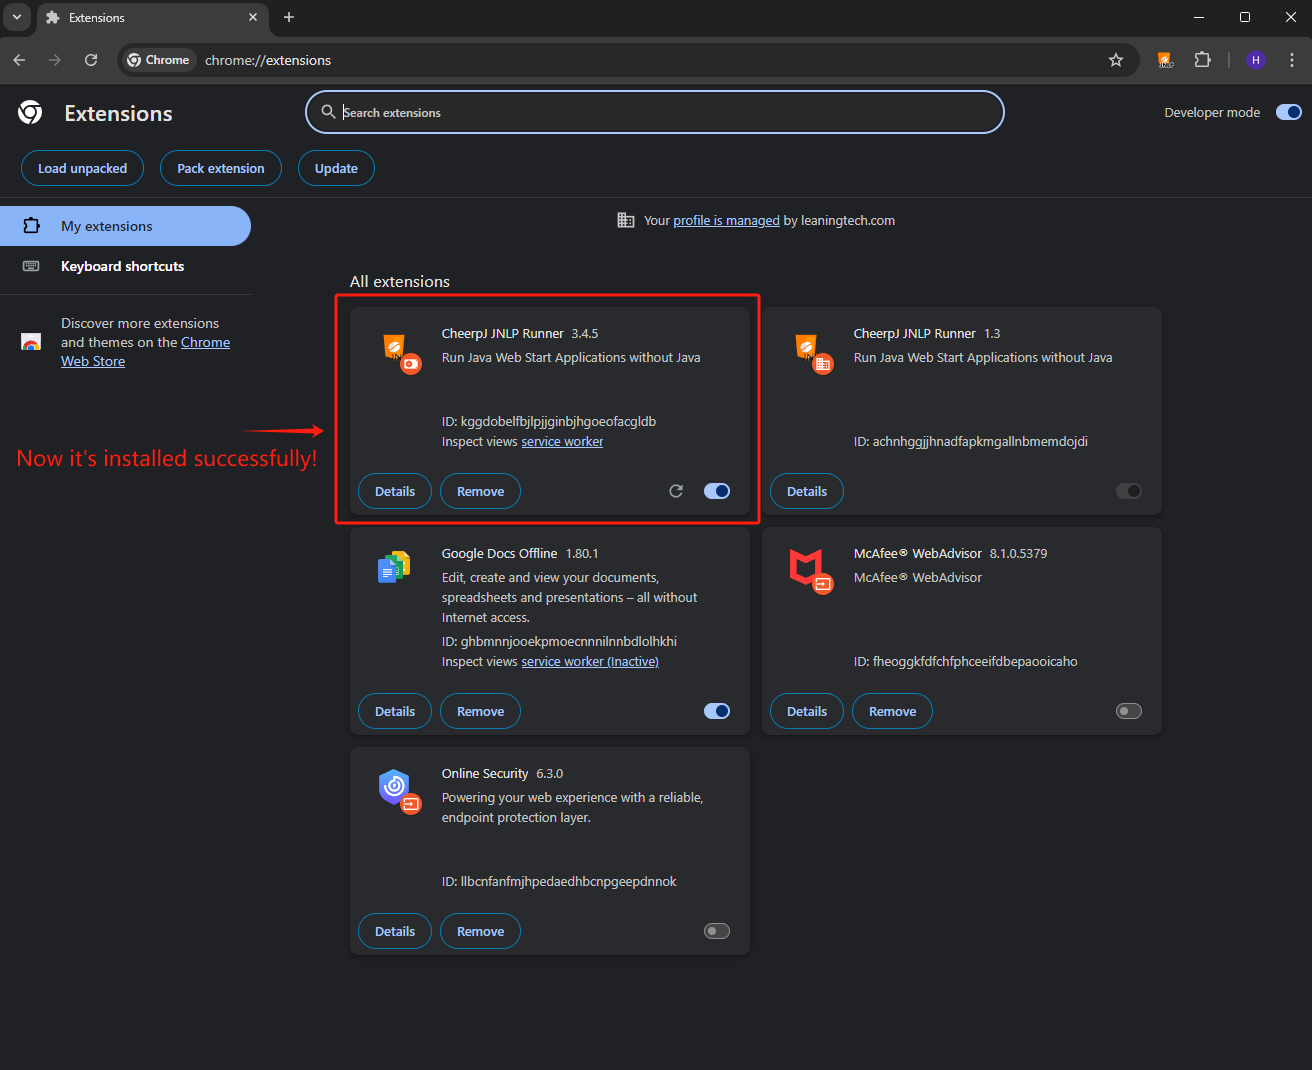Click the Load unpacked button
Screen dimensions: 1312x1070
pyautogui.click(x=82, y=168)
